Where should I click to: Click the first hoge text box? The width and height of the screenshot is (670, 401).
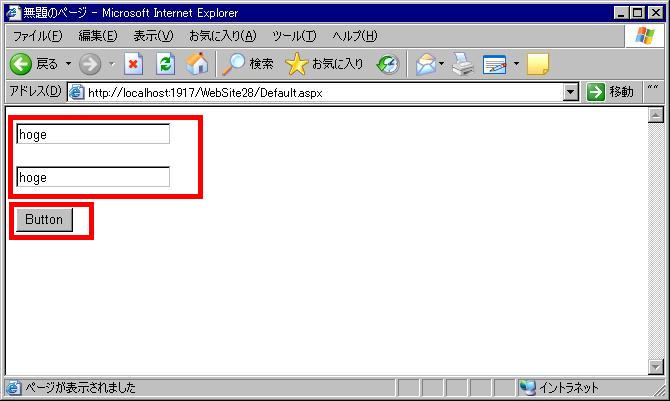(93, 134)
